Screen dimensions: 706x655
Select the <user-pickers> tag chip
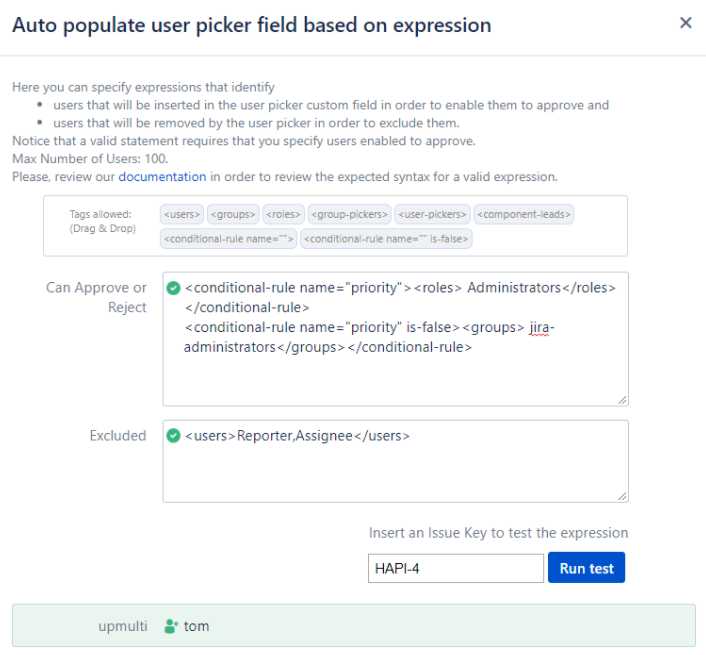432,214
